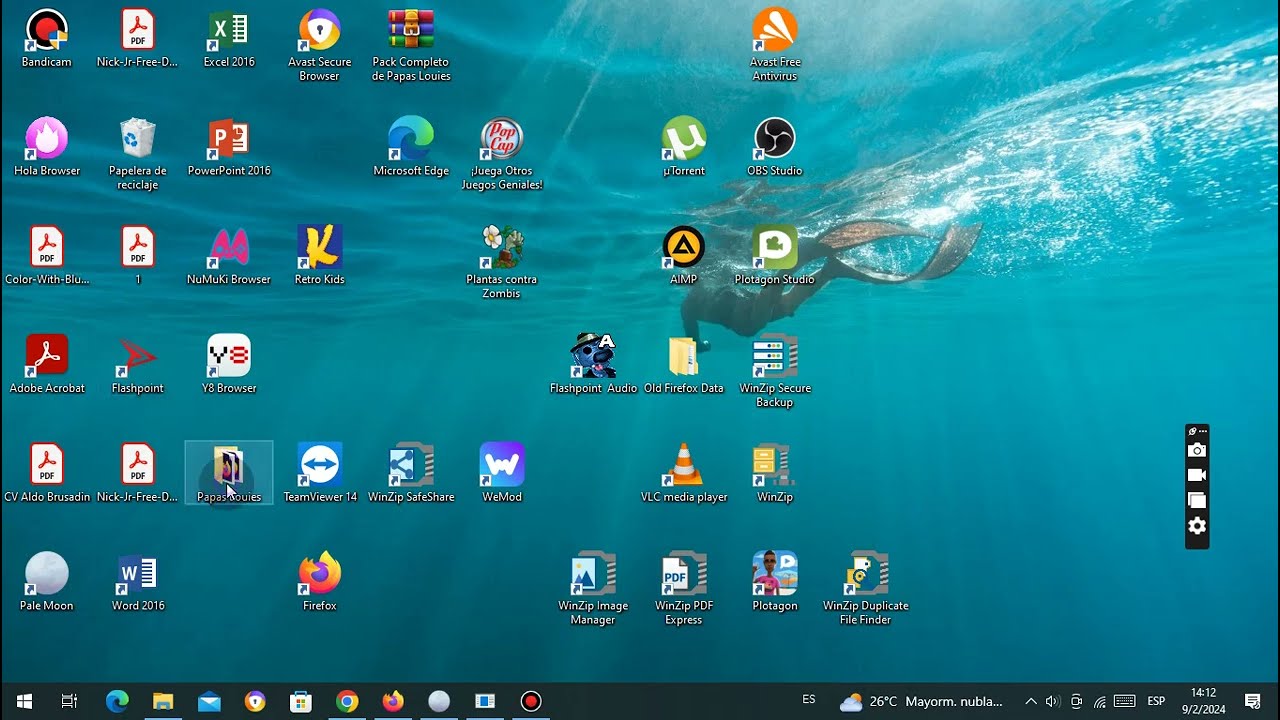Open the OBS Studio shortcut
This screenshot has height=720, width=1280.
tap(775, 148)
